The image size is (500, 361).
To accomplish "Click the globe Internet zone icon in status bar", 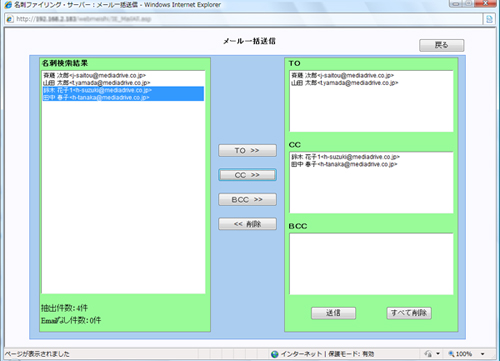I will click(275, 354).
